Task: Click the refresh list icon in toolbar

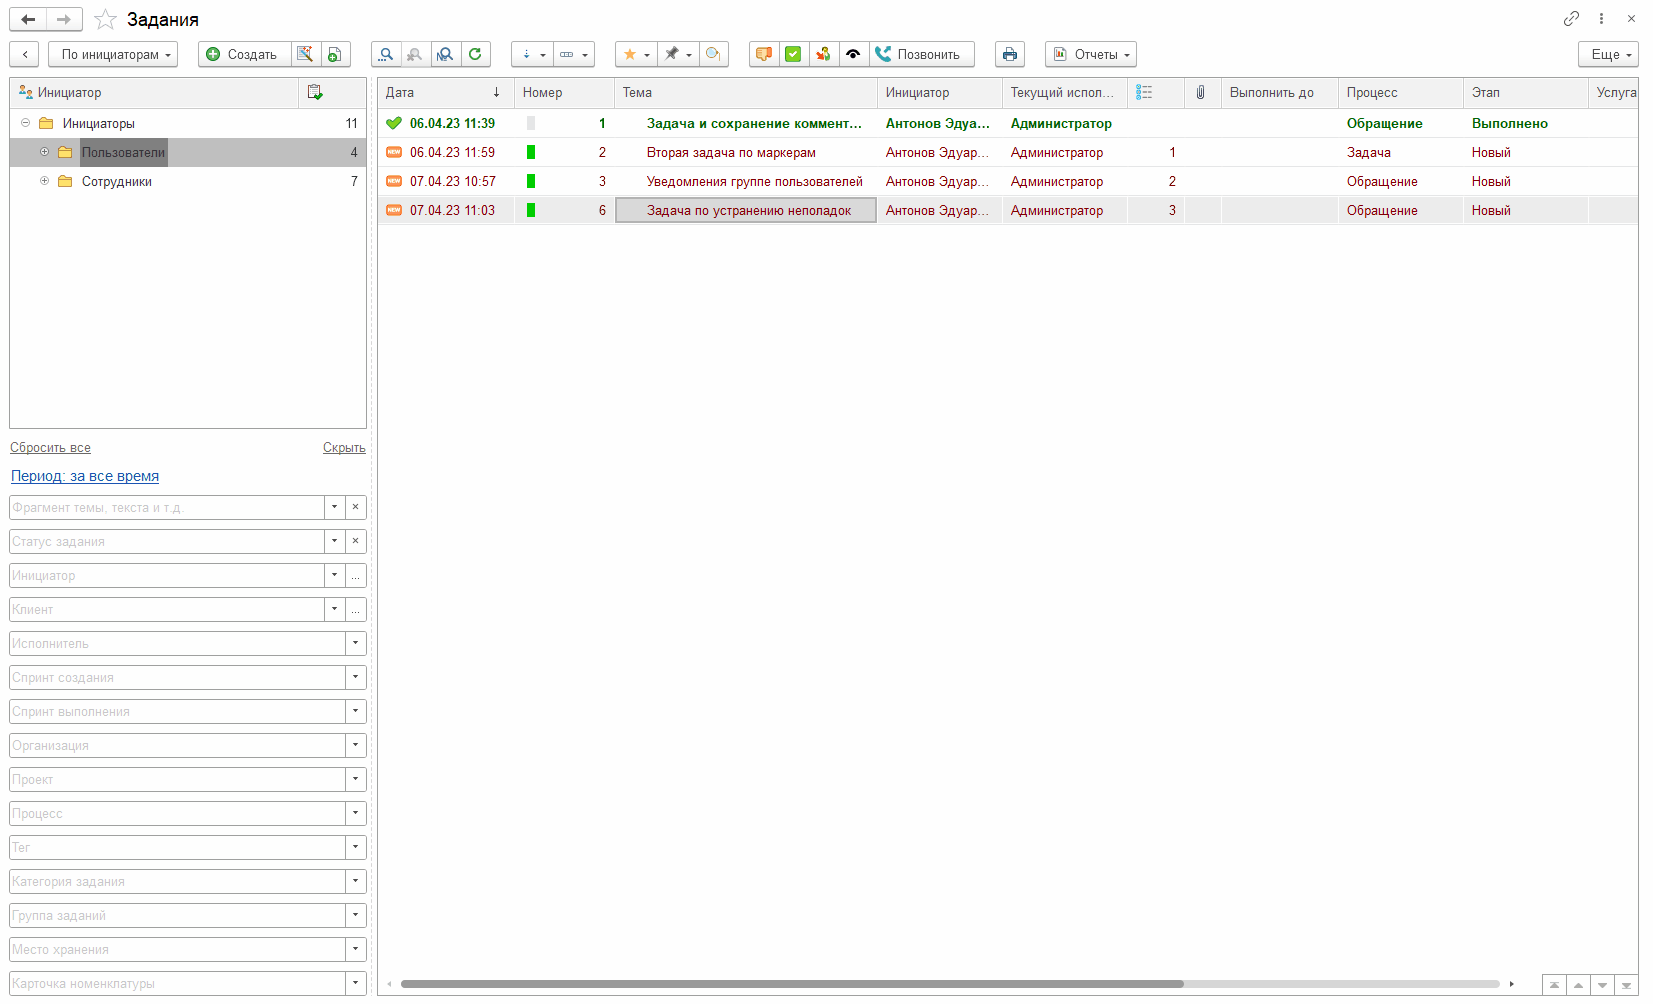Action: point(476,54)
